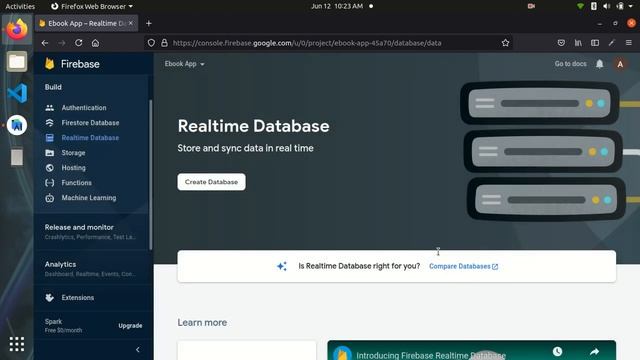Show site tracking protection shield icon
Screen dimensions: 640x360
(x=151, y=43)
